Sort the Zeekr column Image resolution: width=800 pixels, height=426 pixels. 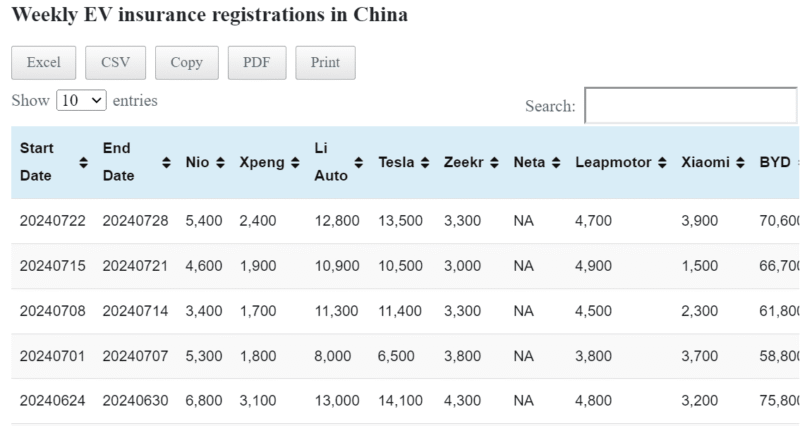coord(493,162)
